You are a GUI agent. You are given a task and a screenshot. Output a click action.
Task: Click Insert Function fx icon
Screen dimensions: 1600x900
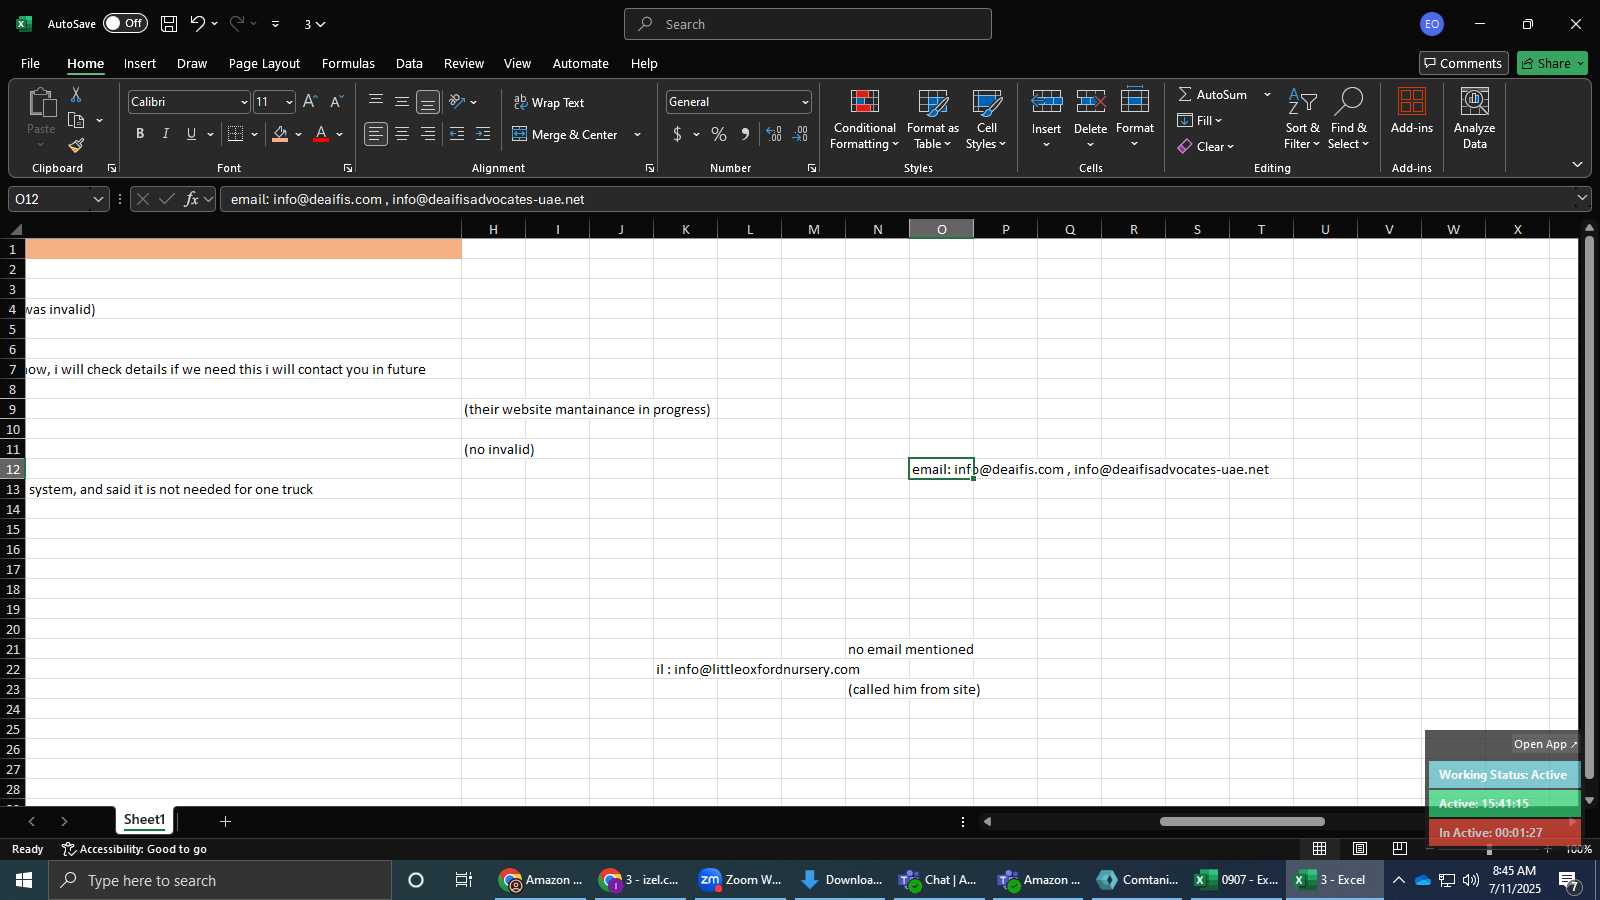pyautogui.click(x=191, y=199)
